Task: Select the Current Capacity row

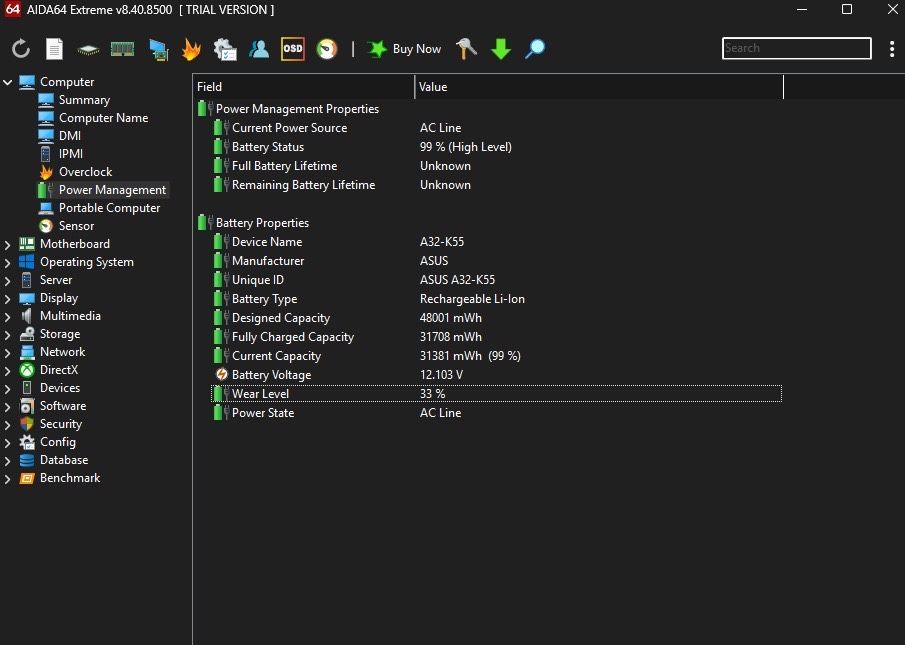Action: coord(496,356)
